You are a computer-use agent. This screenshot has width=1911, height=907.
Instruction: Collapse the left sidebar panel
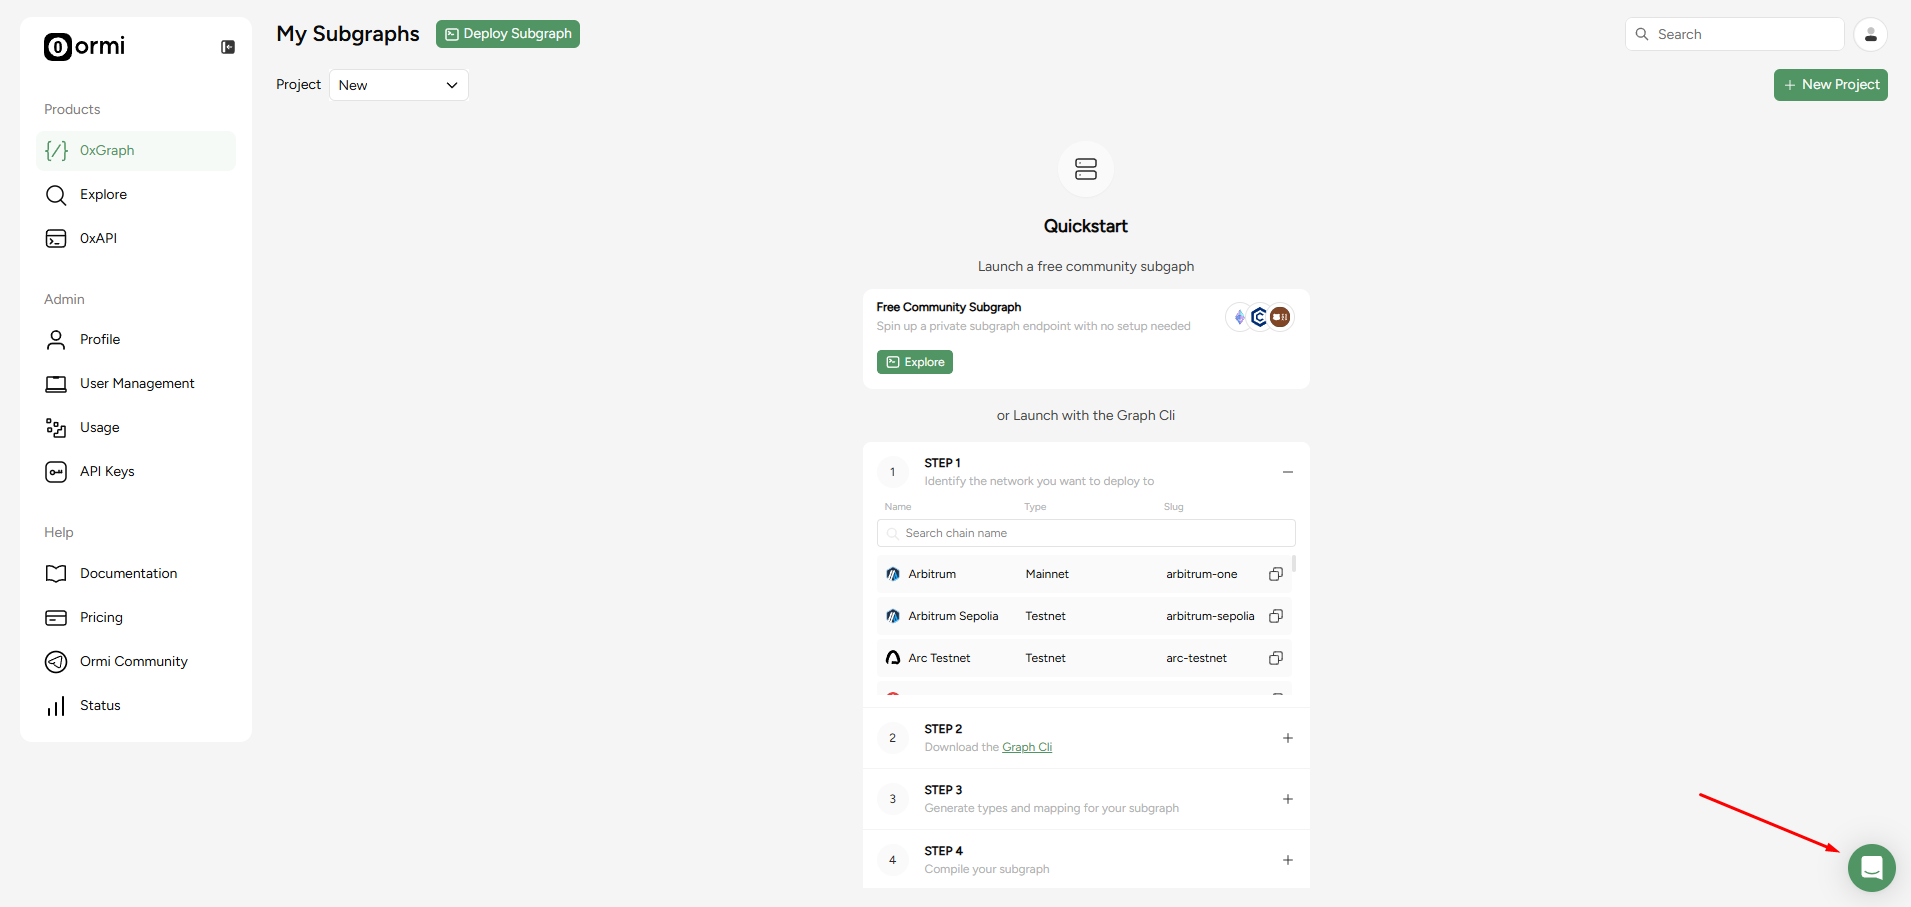pos(228,47)
